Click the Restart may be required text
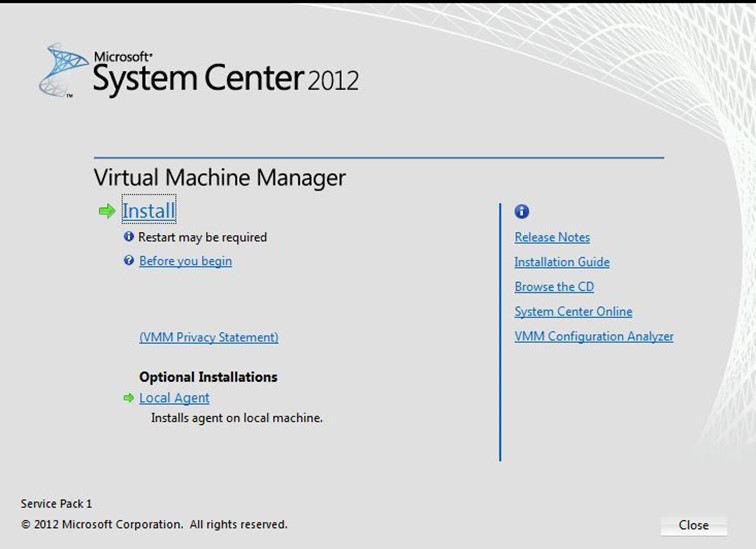 click(202, 237)
